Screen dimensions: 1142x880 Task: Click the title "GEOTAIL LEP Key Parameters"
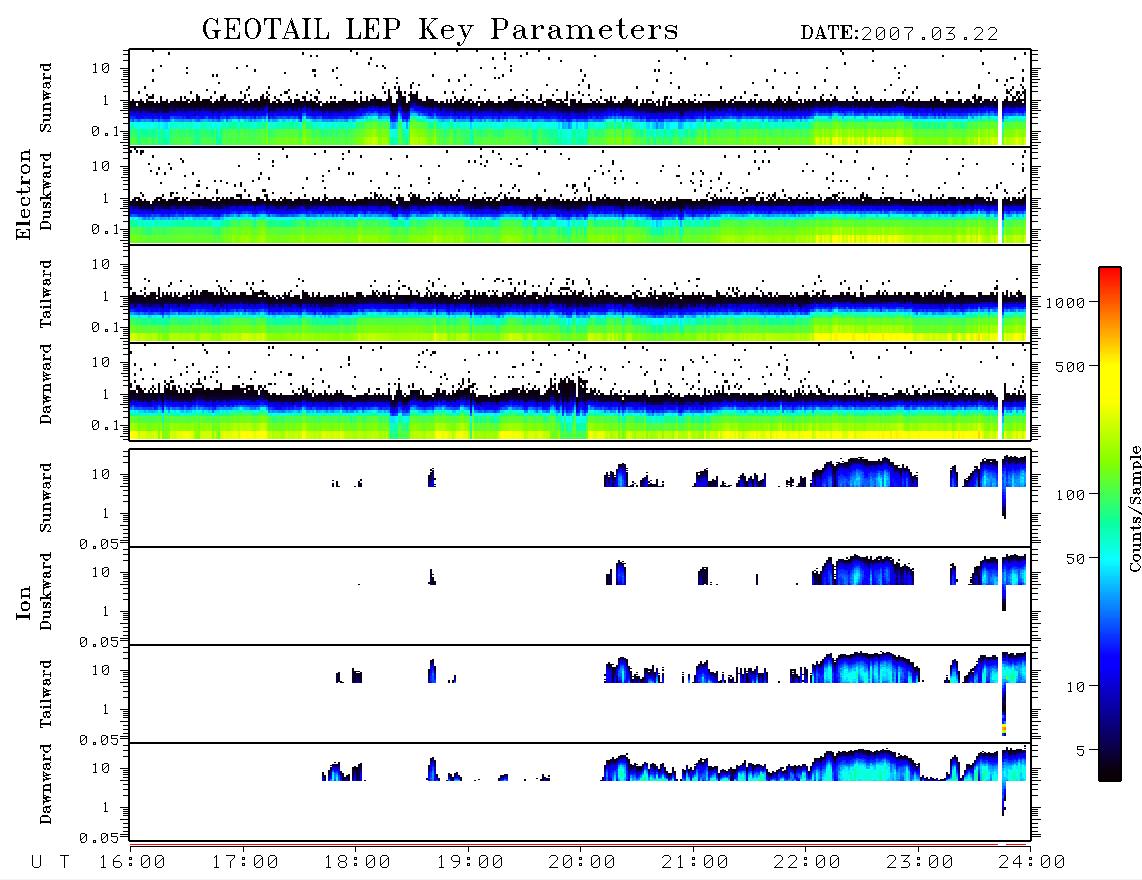coord(440,30)
